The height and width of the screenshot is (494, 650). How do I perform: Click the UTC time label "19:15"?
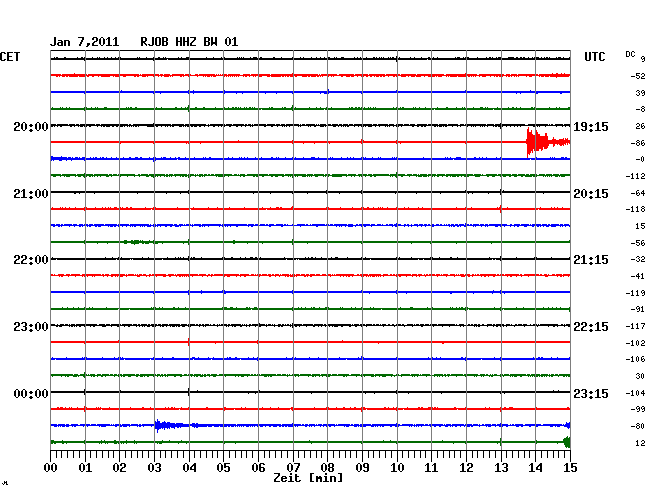point(591,126)
